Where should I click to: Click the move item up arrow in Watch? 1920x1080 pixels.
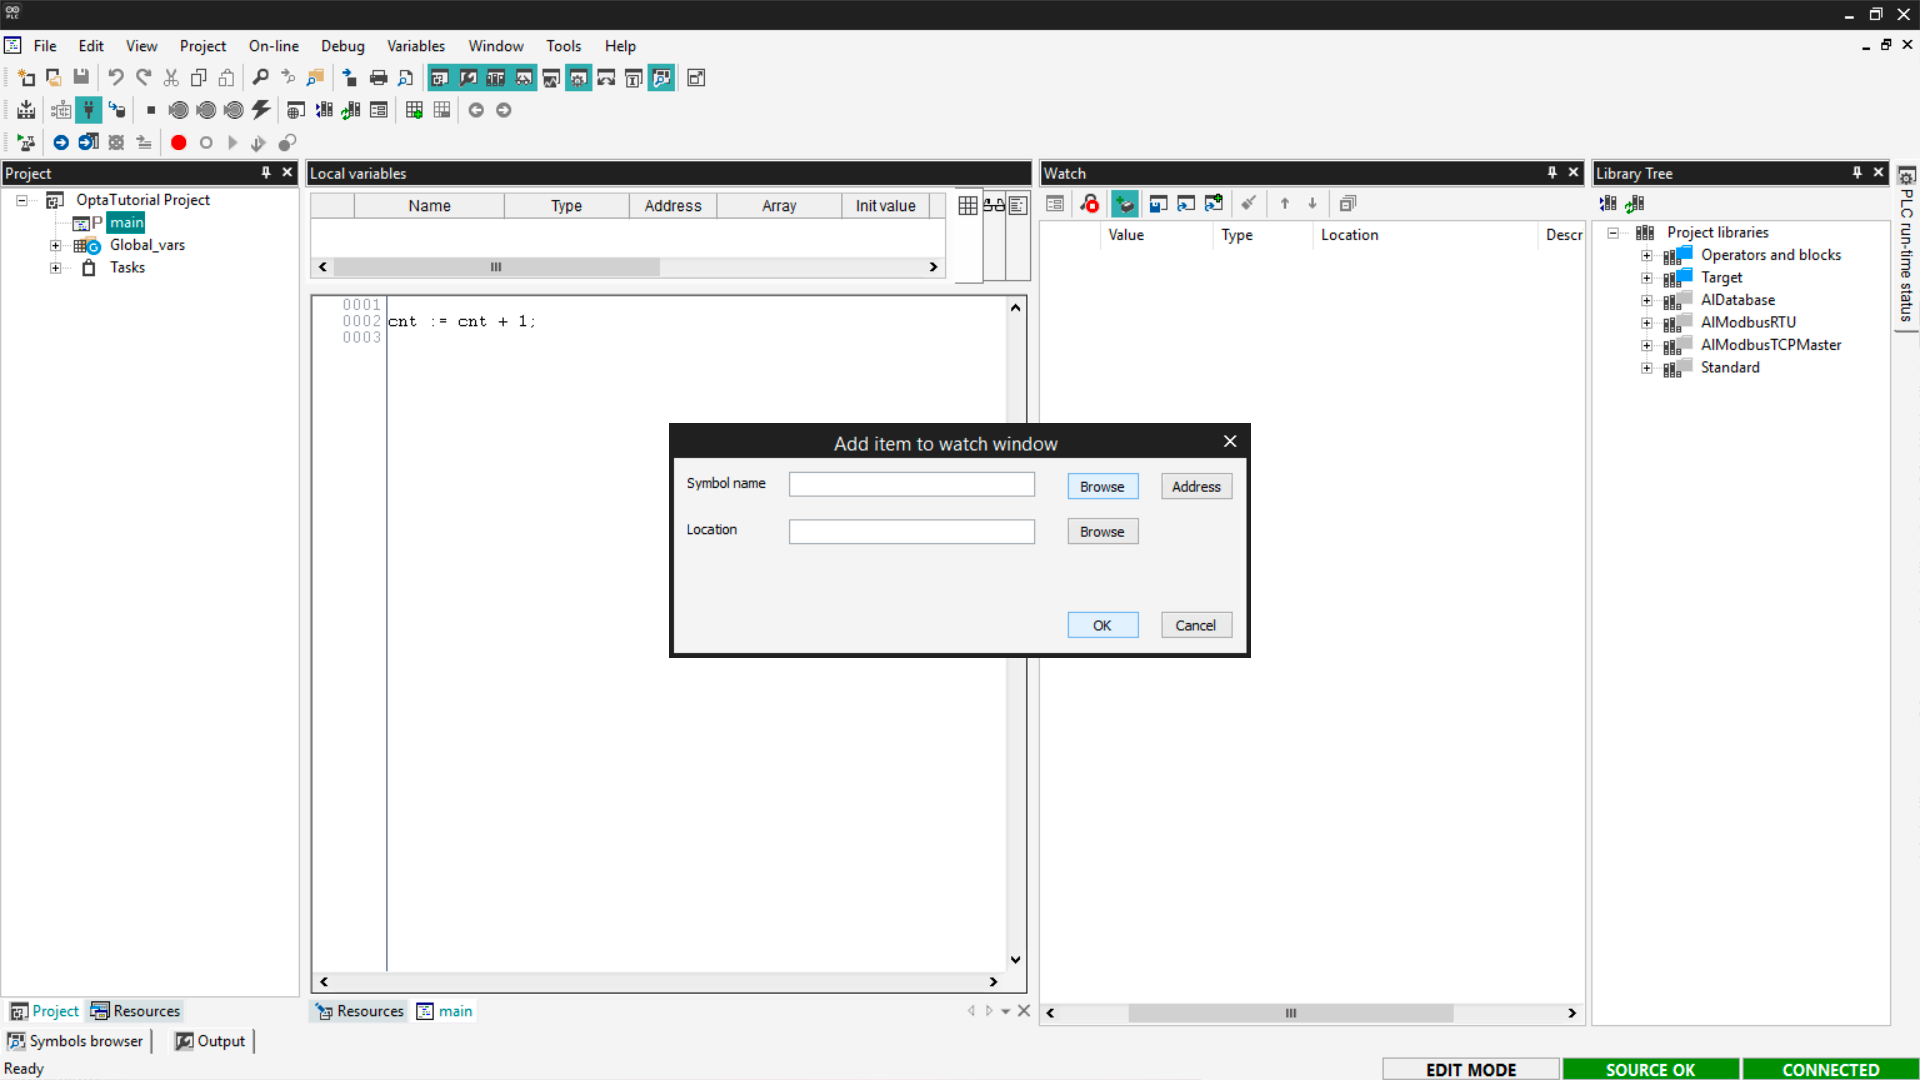pos(1285,204)
